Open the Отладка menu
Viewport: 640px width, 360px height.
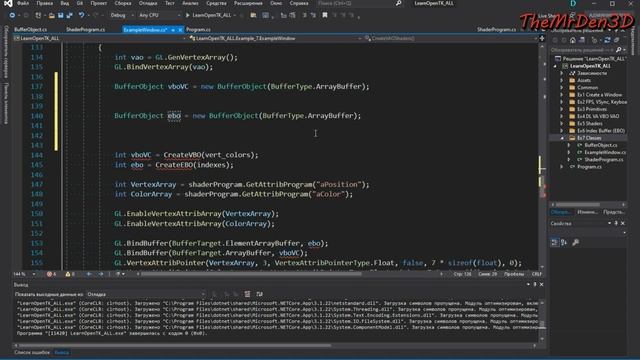click(x=148, y=3)
